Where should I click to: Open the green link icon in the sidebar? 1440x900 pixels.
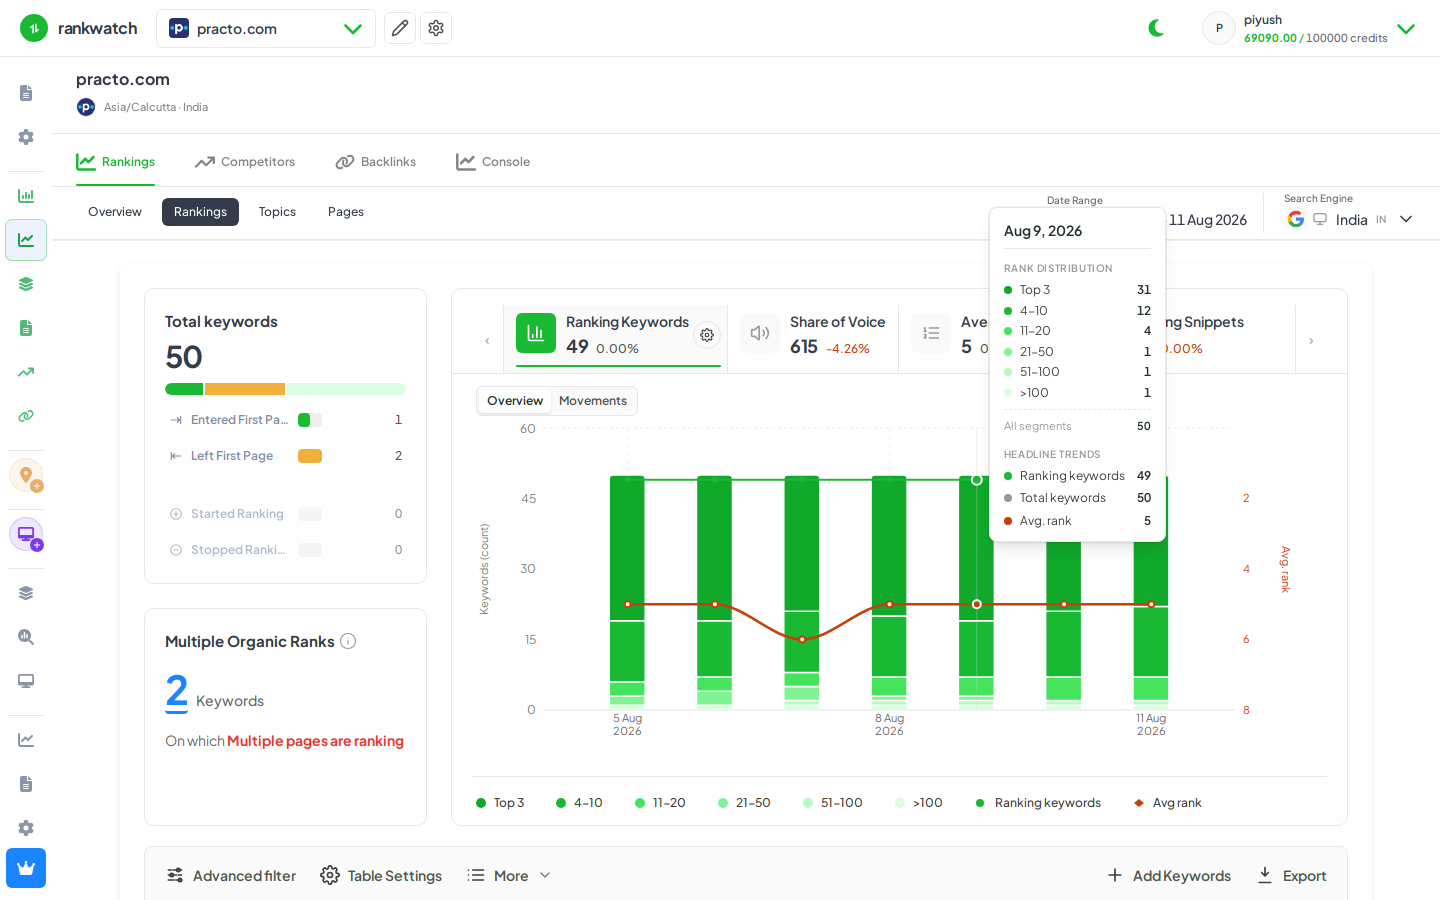coord(26,416)
